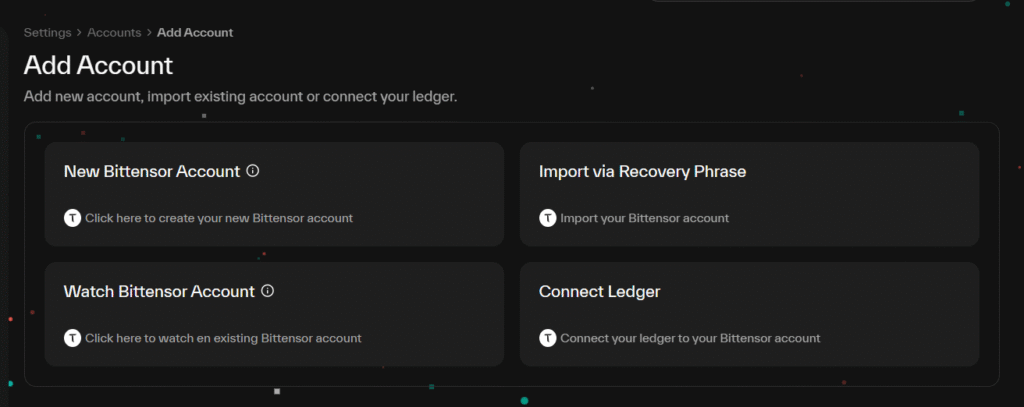
Task: Click the TAO logo in New Bittensor Account card
Action: (x=72, y=218)
